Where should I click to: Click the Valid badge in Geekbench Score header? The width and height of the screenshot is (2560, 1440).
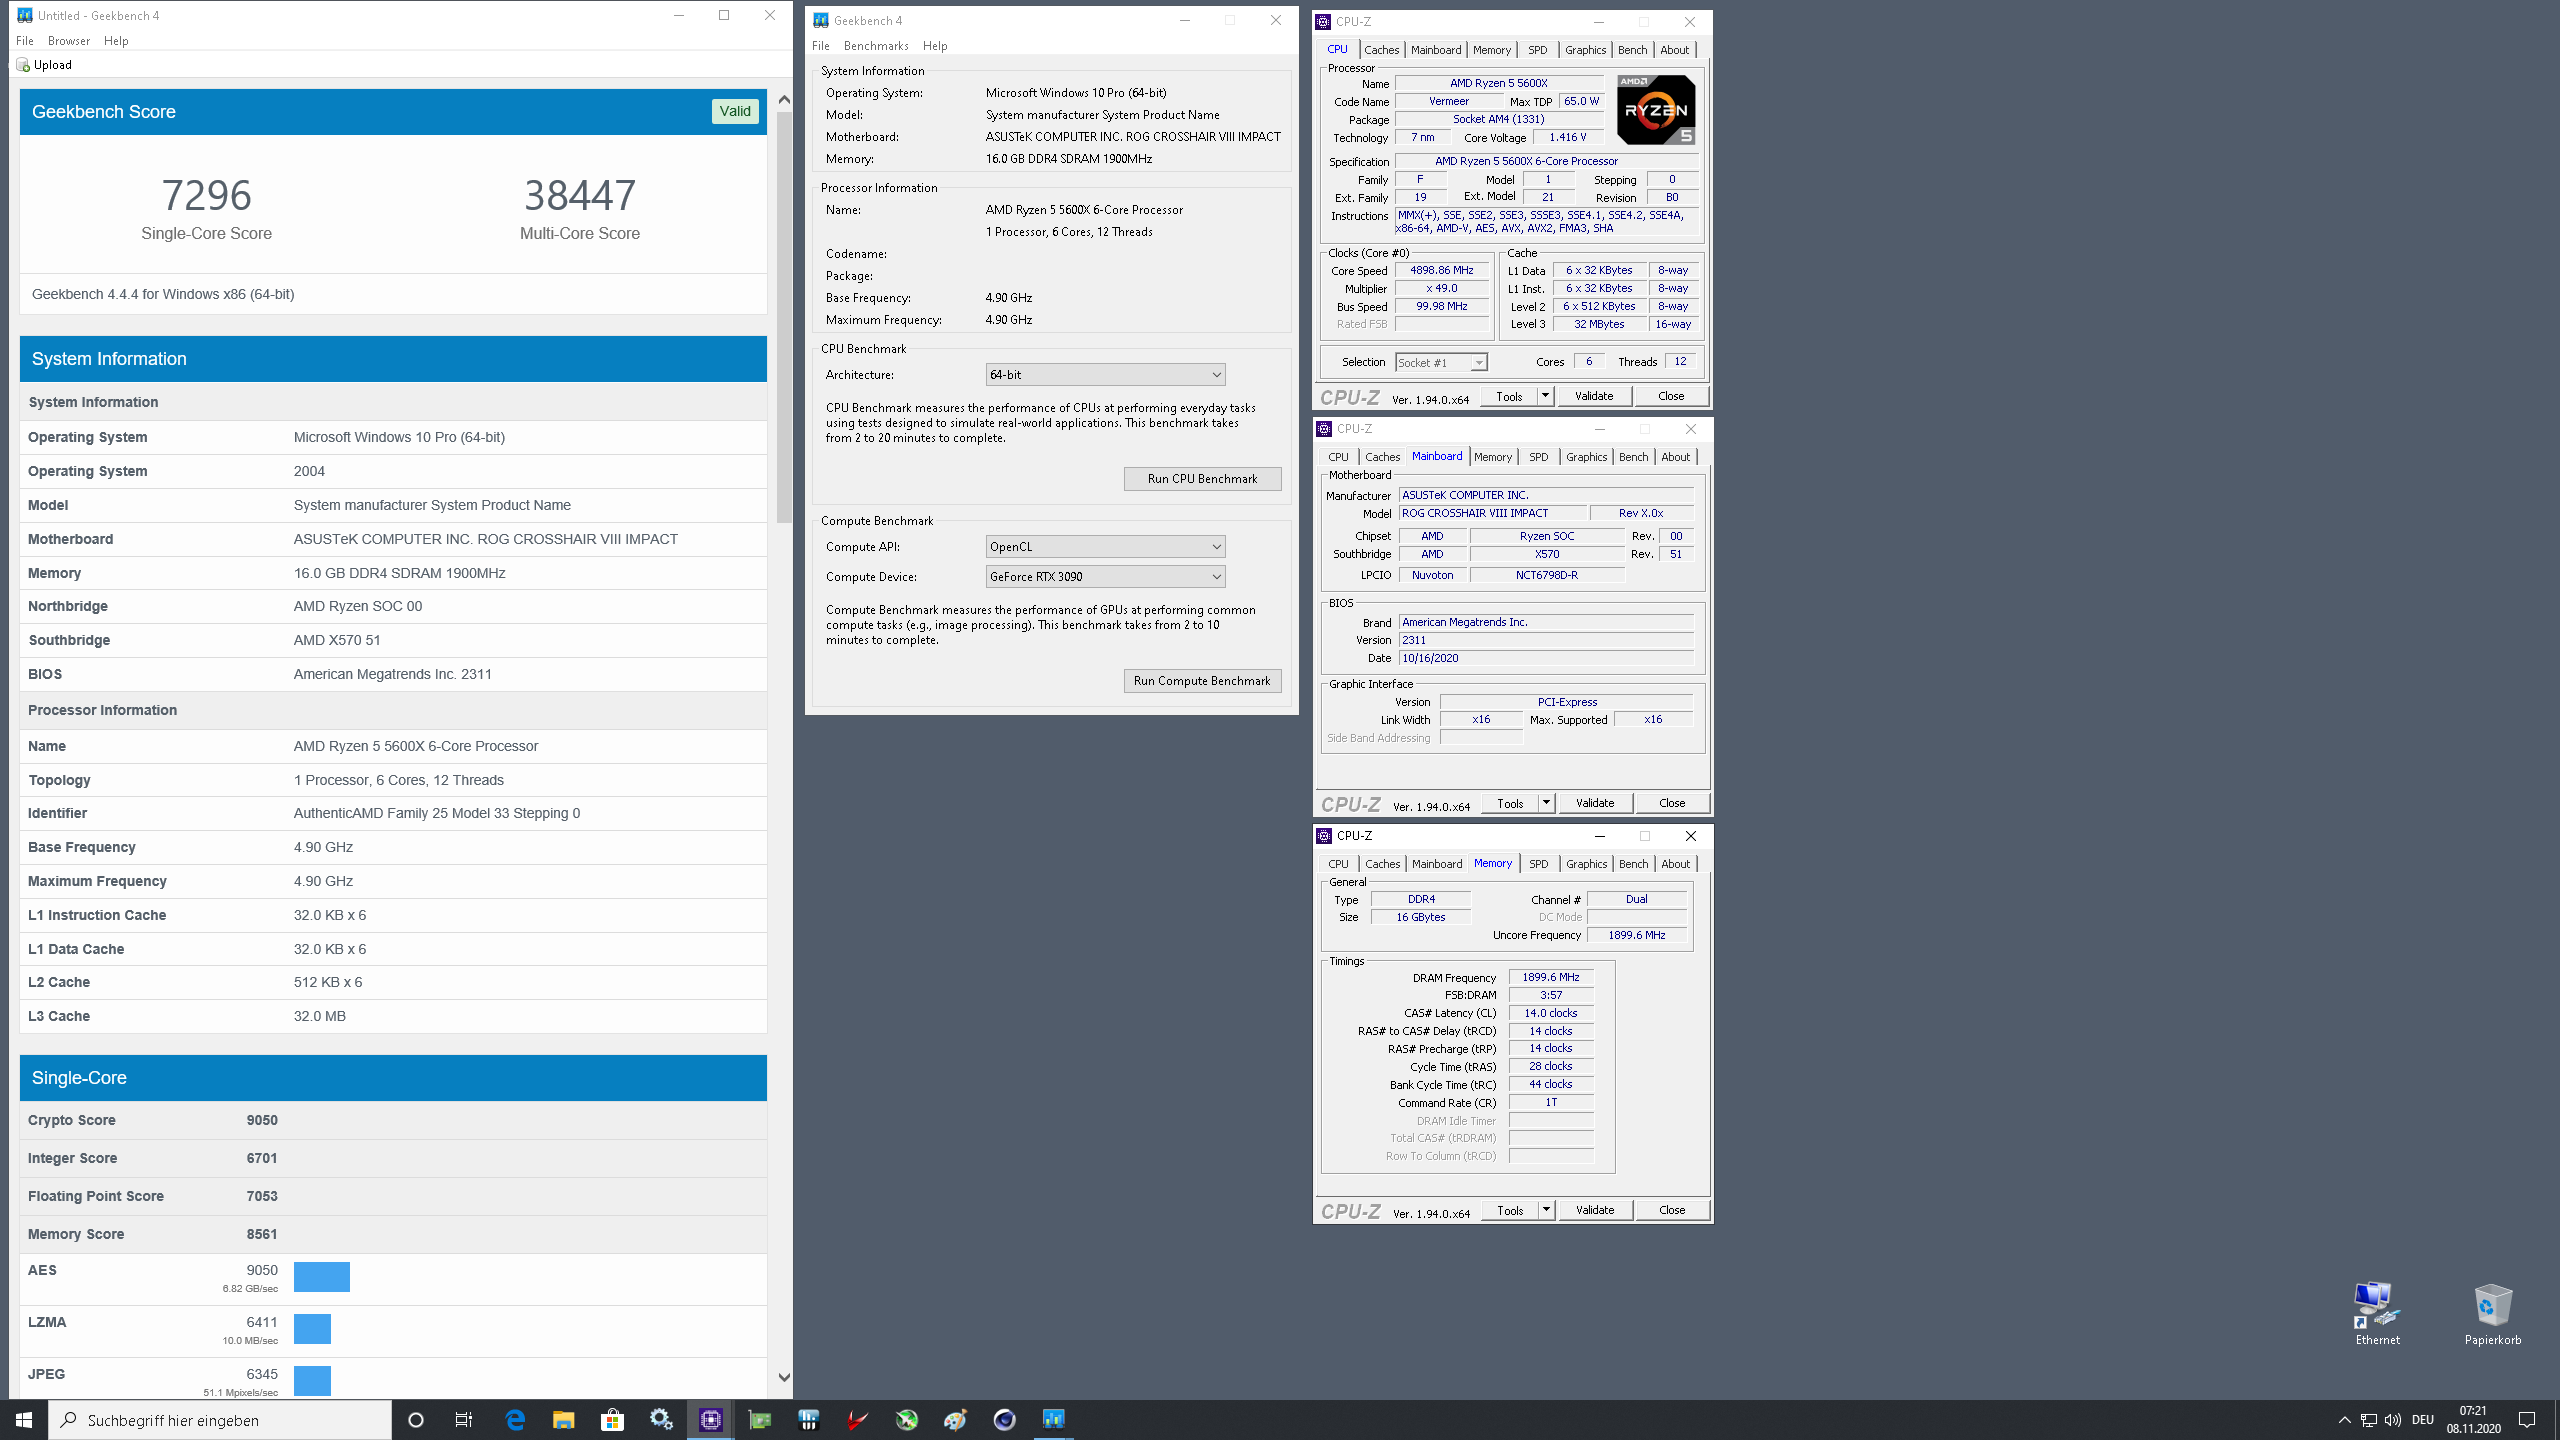point(735,111)
